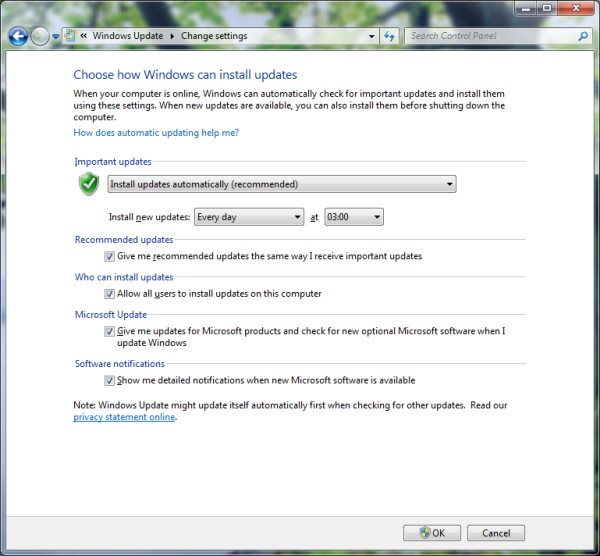
Task: Click the green shield check icon
Action: pos(89,184)
